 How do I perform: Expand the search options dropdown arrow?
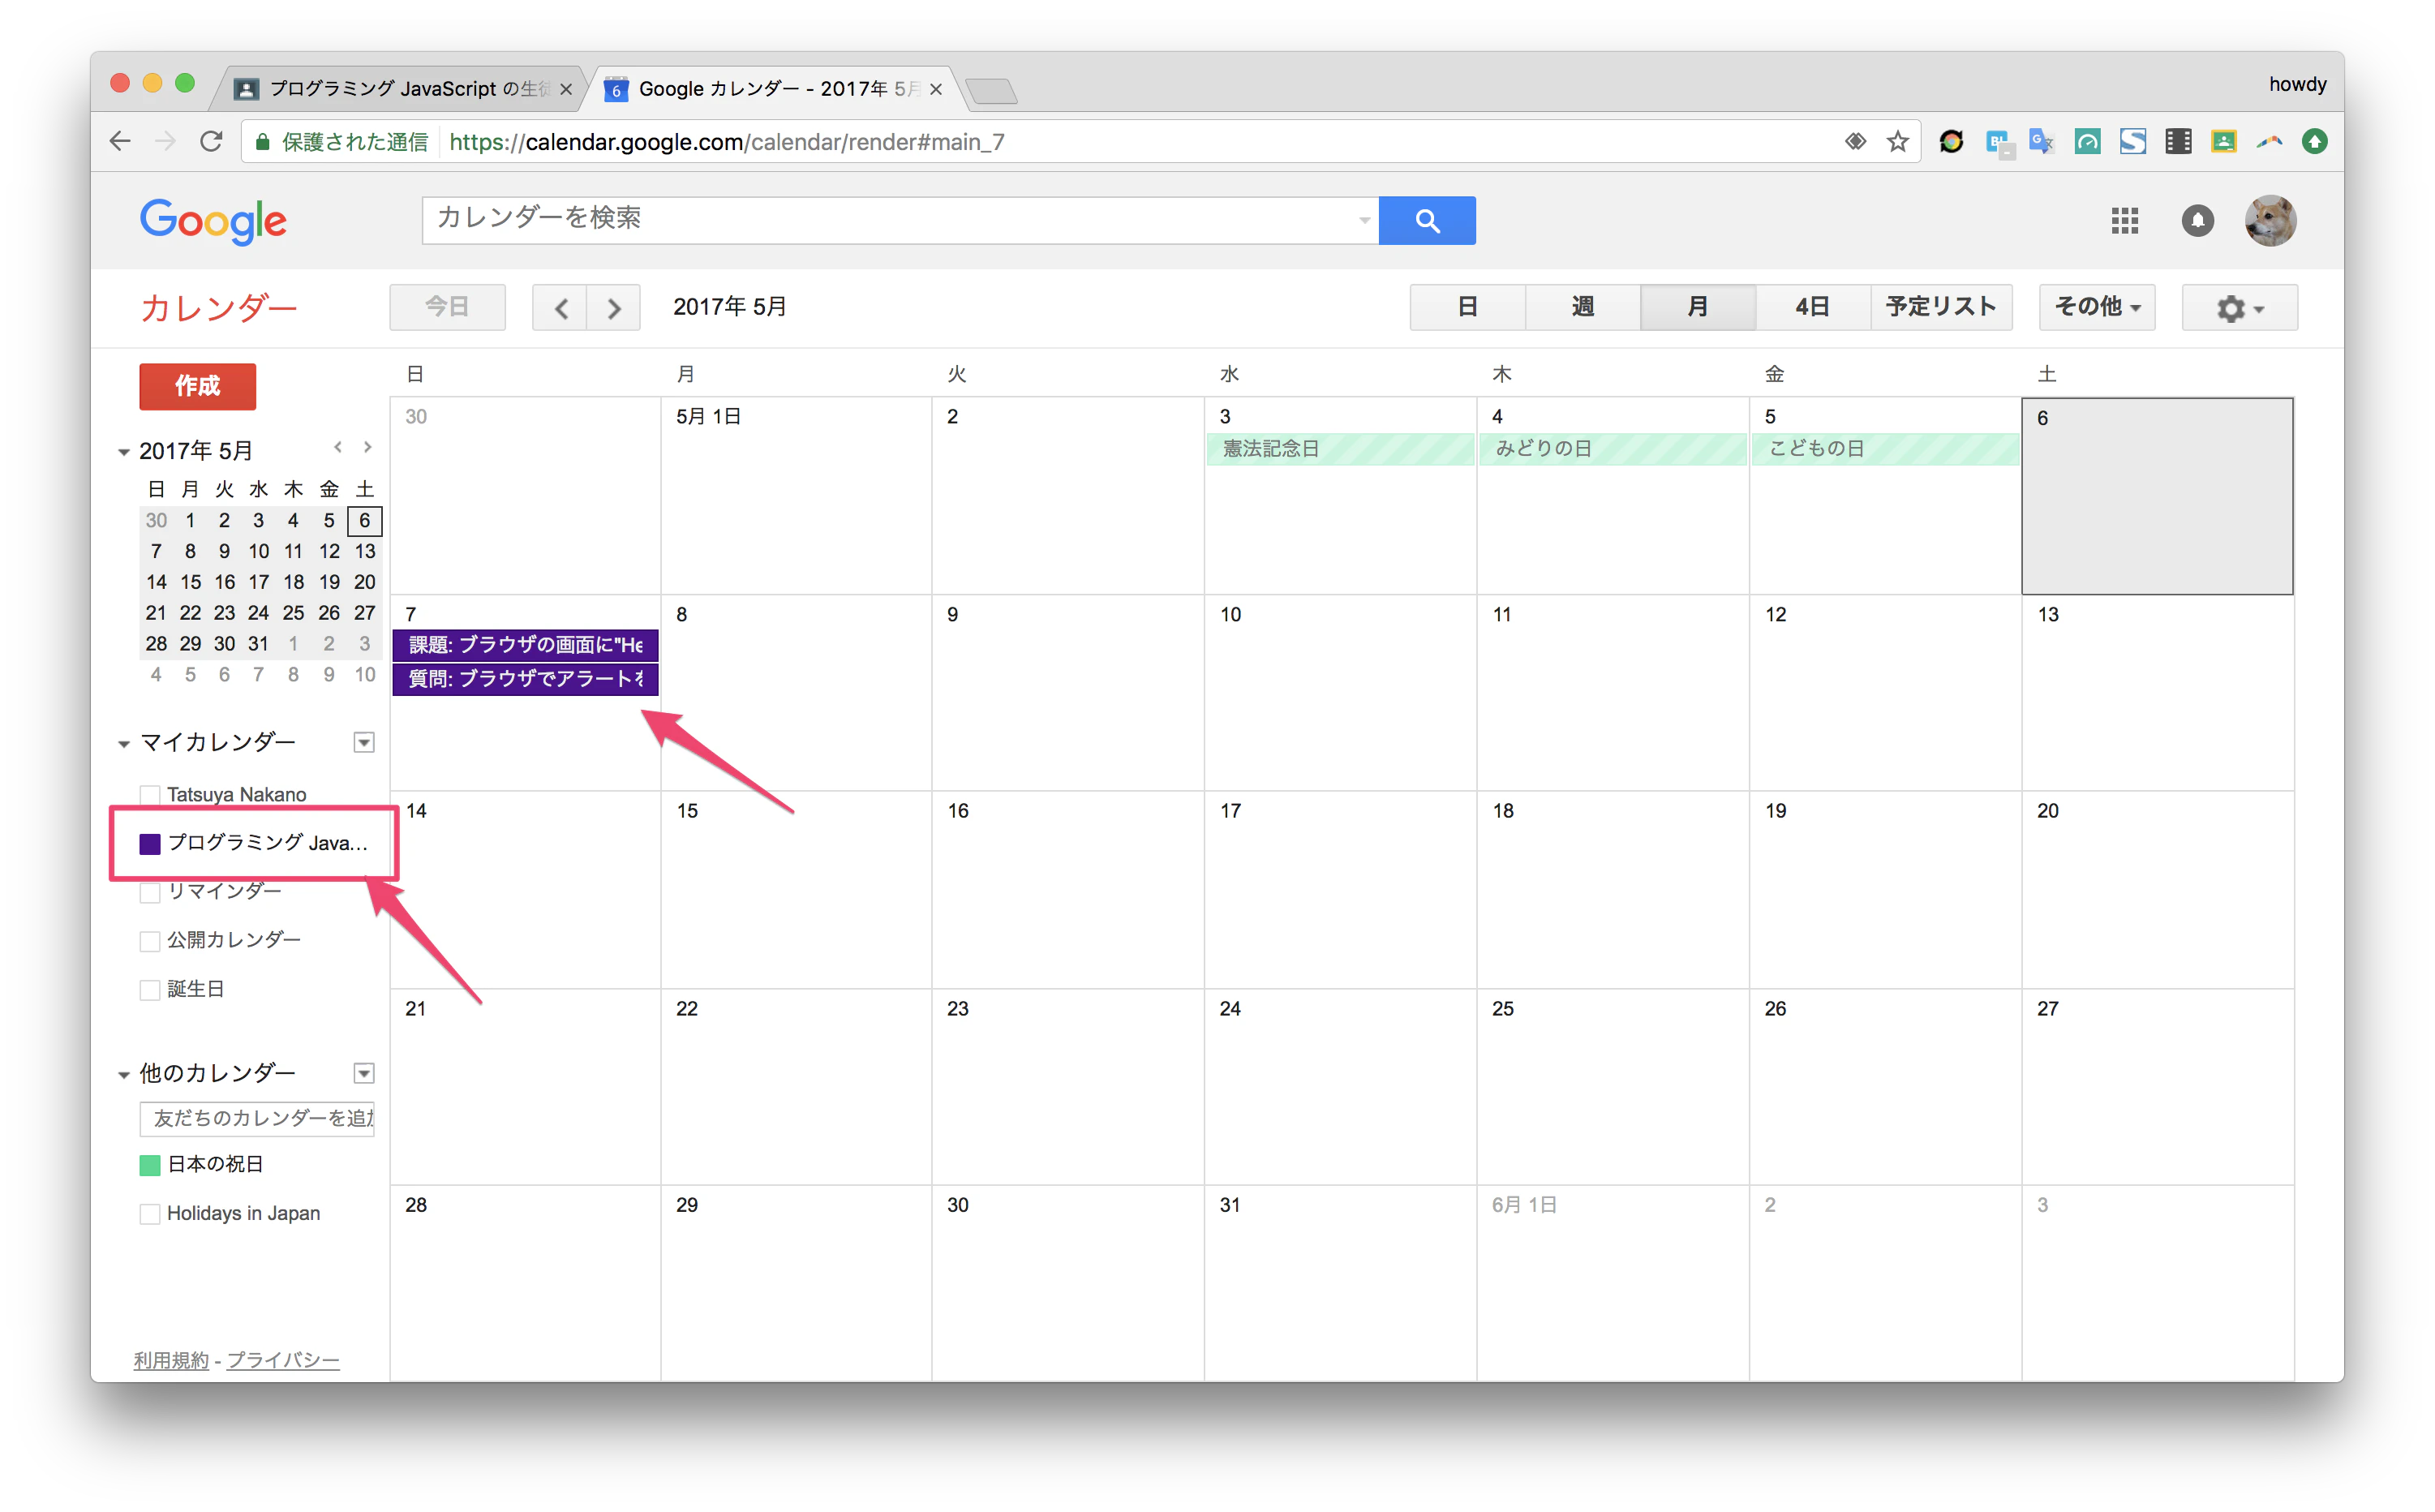coord(1364,220)
